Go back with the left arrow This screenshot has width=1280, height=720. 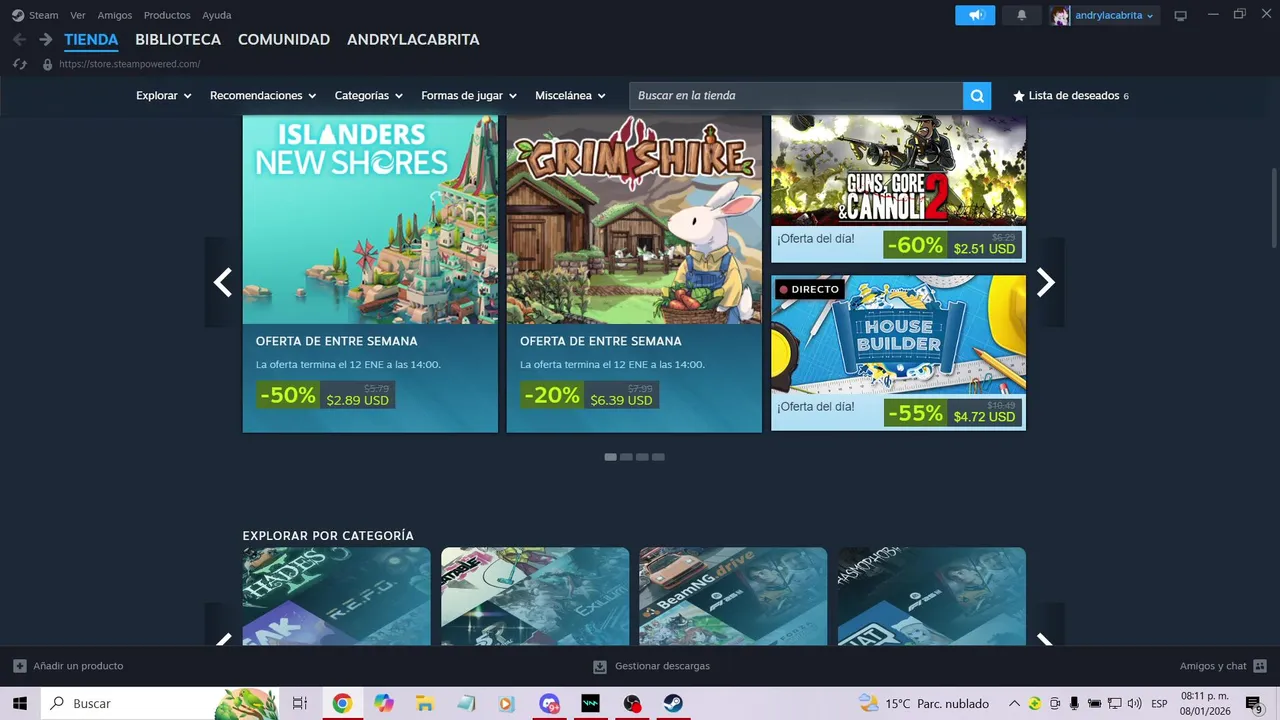pyautogui.click(x=19, y=40)
